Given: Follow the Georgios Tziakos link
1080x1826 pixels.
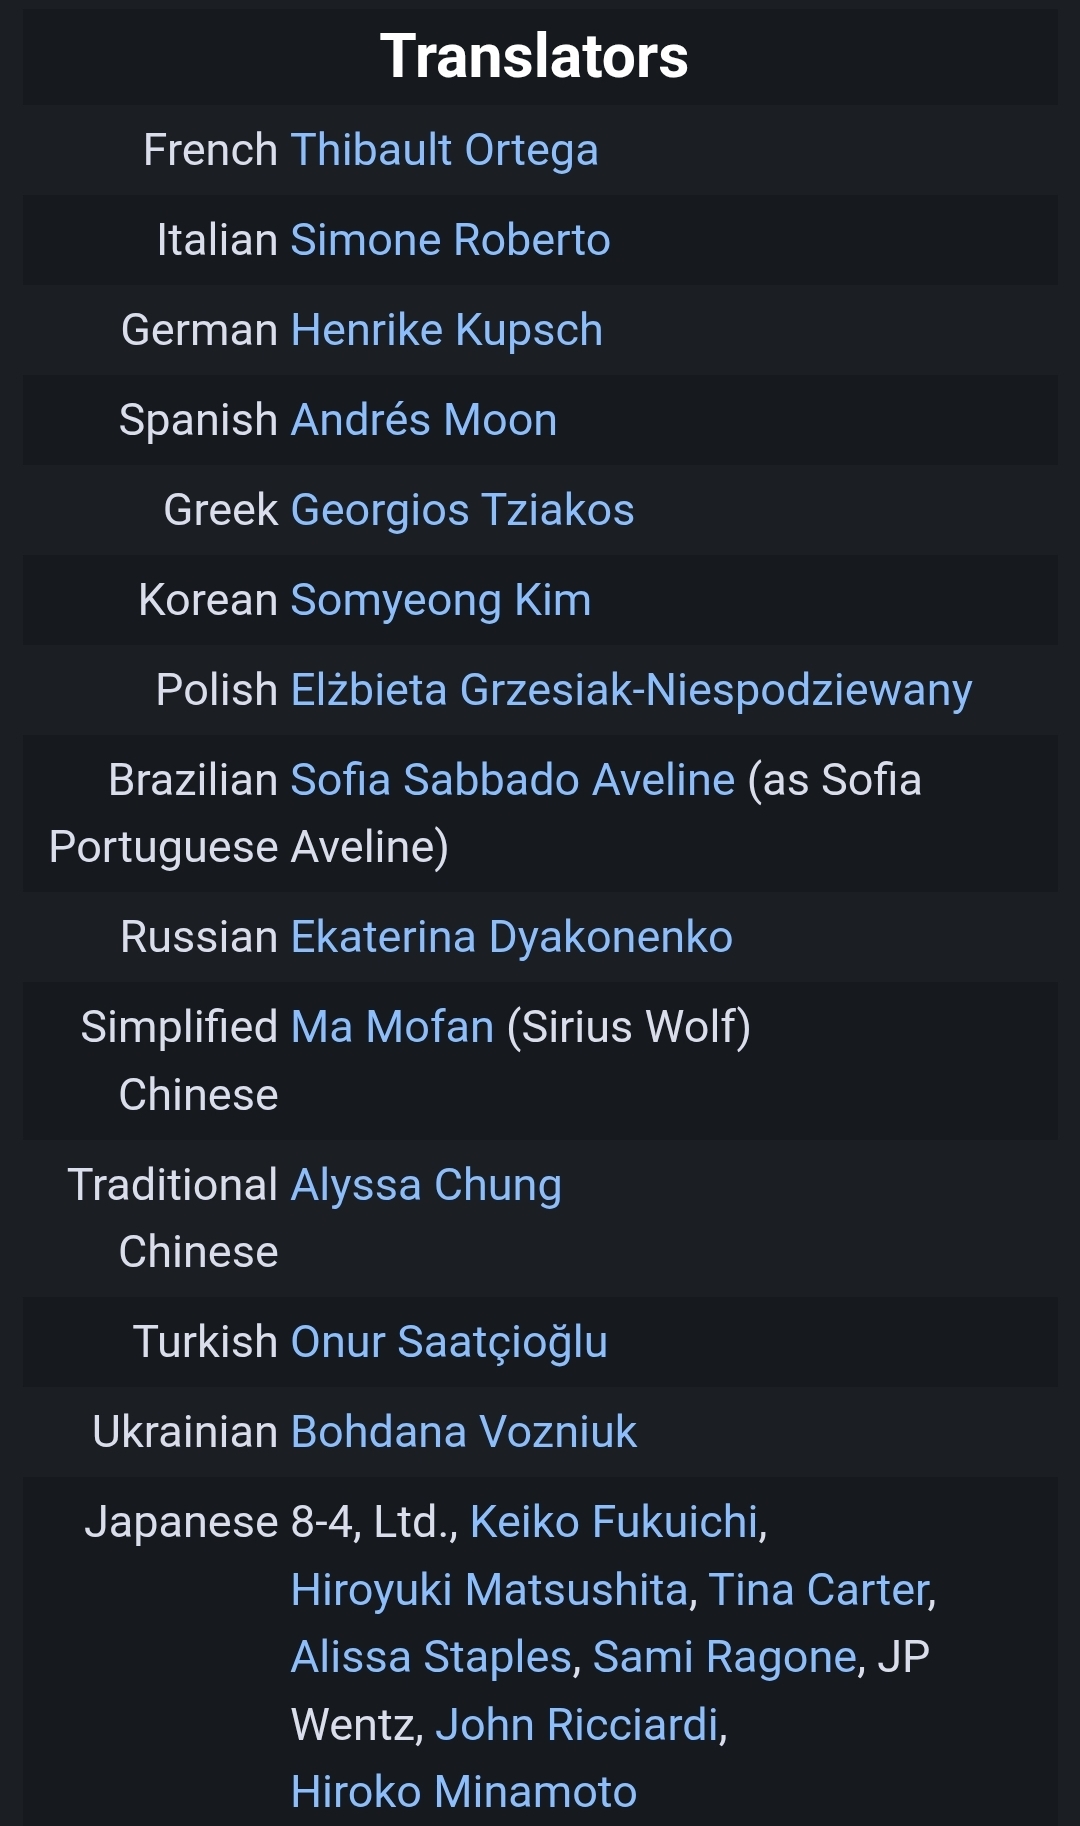Looking at the screenshot, I should 462,510.
